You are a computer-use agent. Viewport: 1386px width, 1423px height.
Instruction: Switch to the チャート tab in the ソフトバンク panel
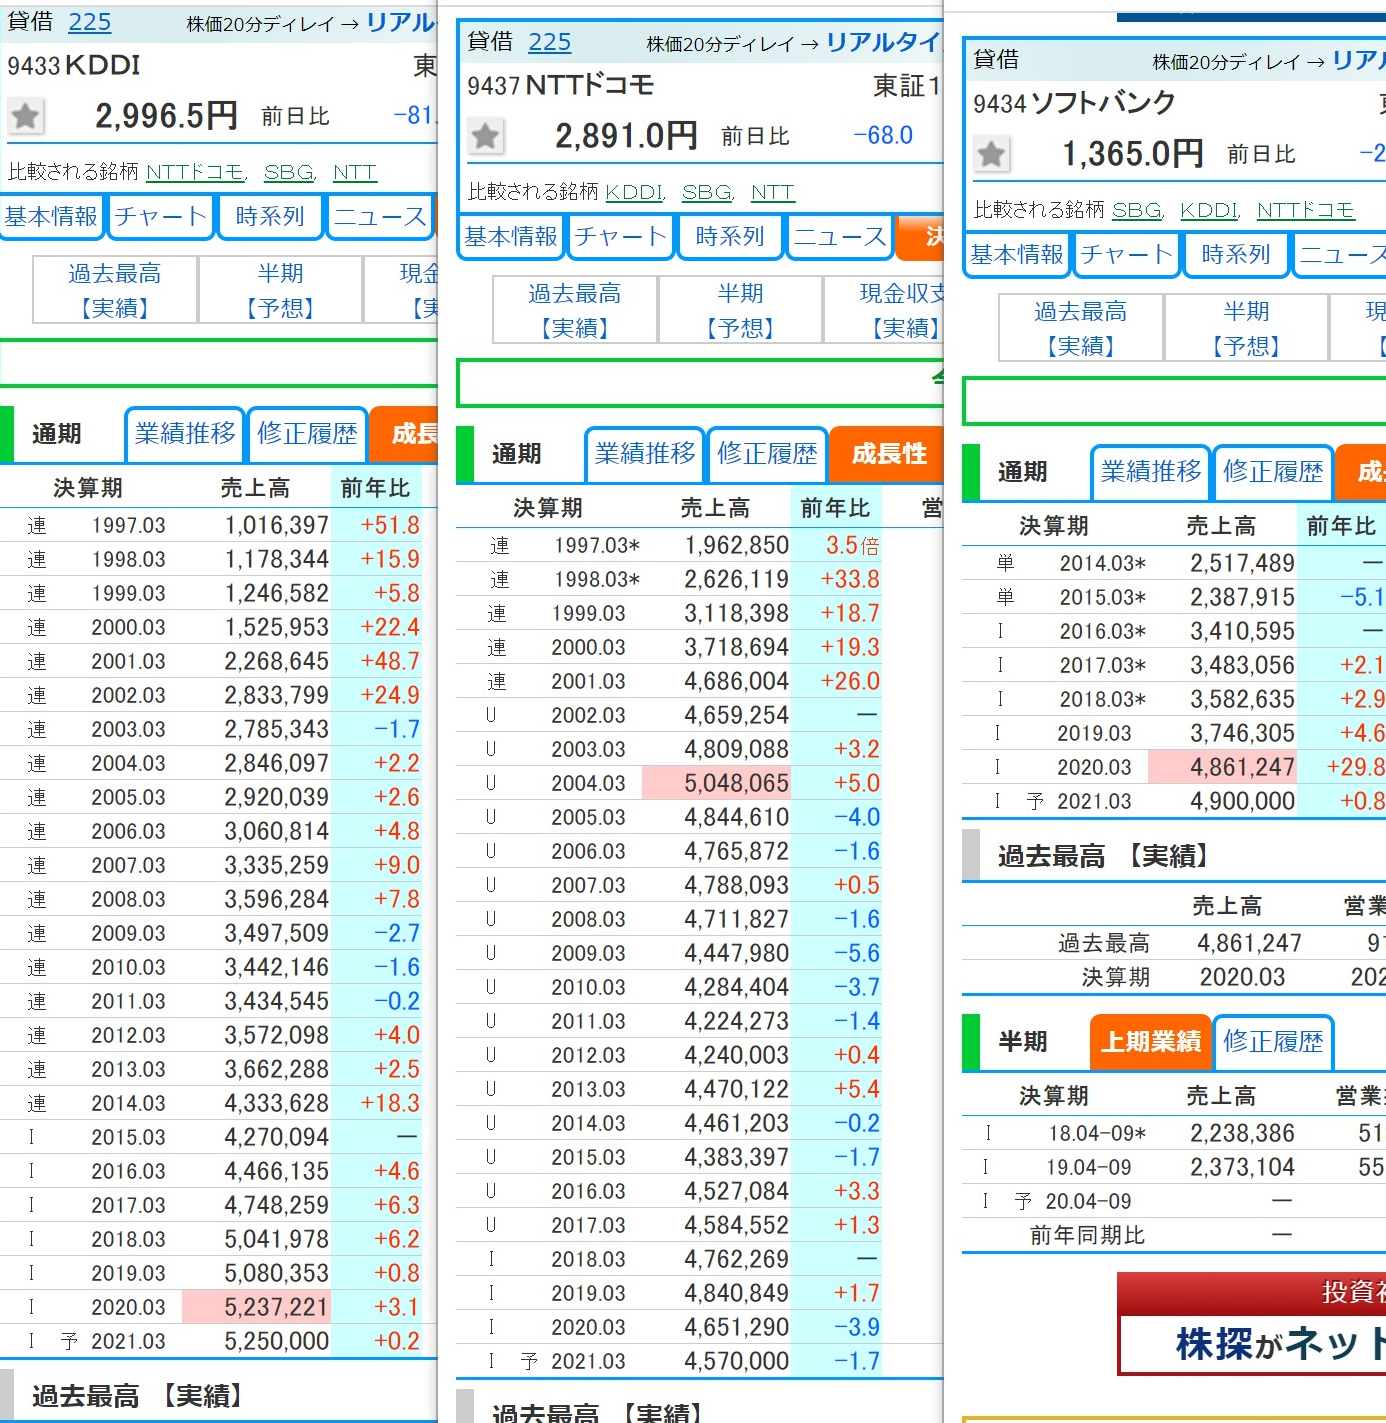[1126, 254]
